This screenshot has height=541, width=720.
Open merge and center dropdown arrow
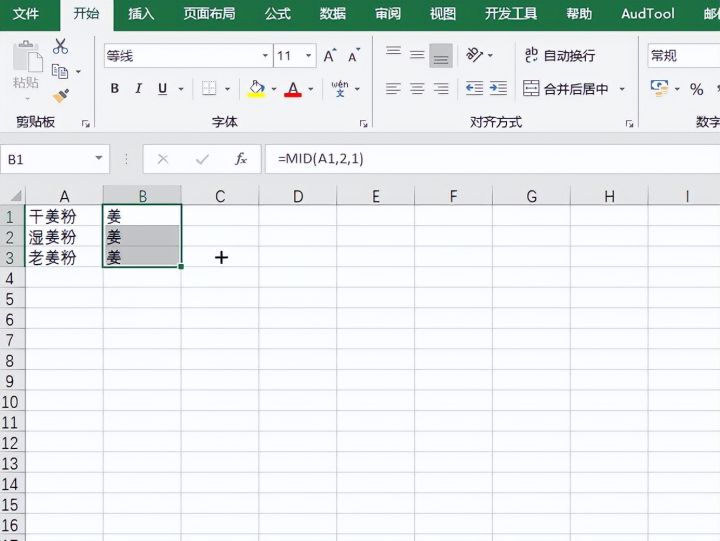click(622, 89)
